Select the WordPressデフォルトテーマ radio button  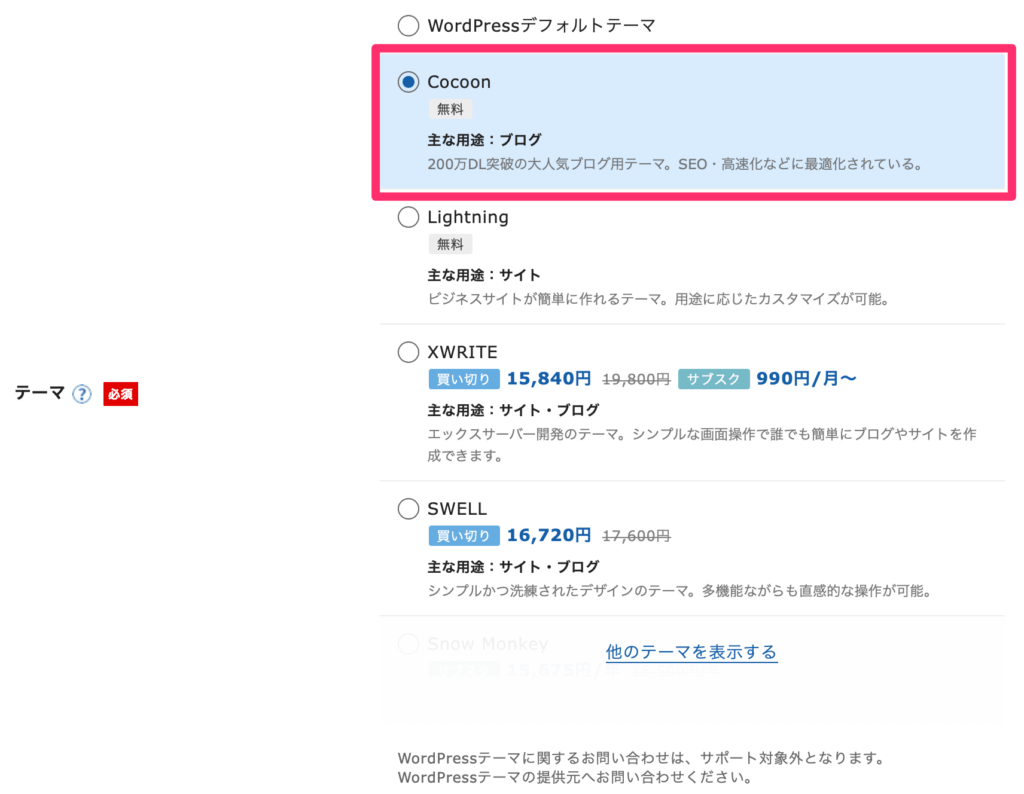(x=408, y=25)
